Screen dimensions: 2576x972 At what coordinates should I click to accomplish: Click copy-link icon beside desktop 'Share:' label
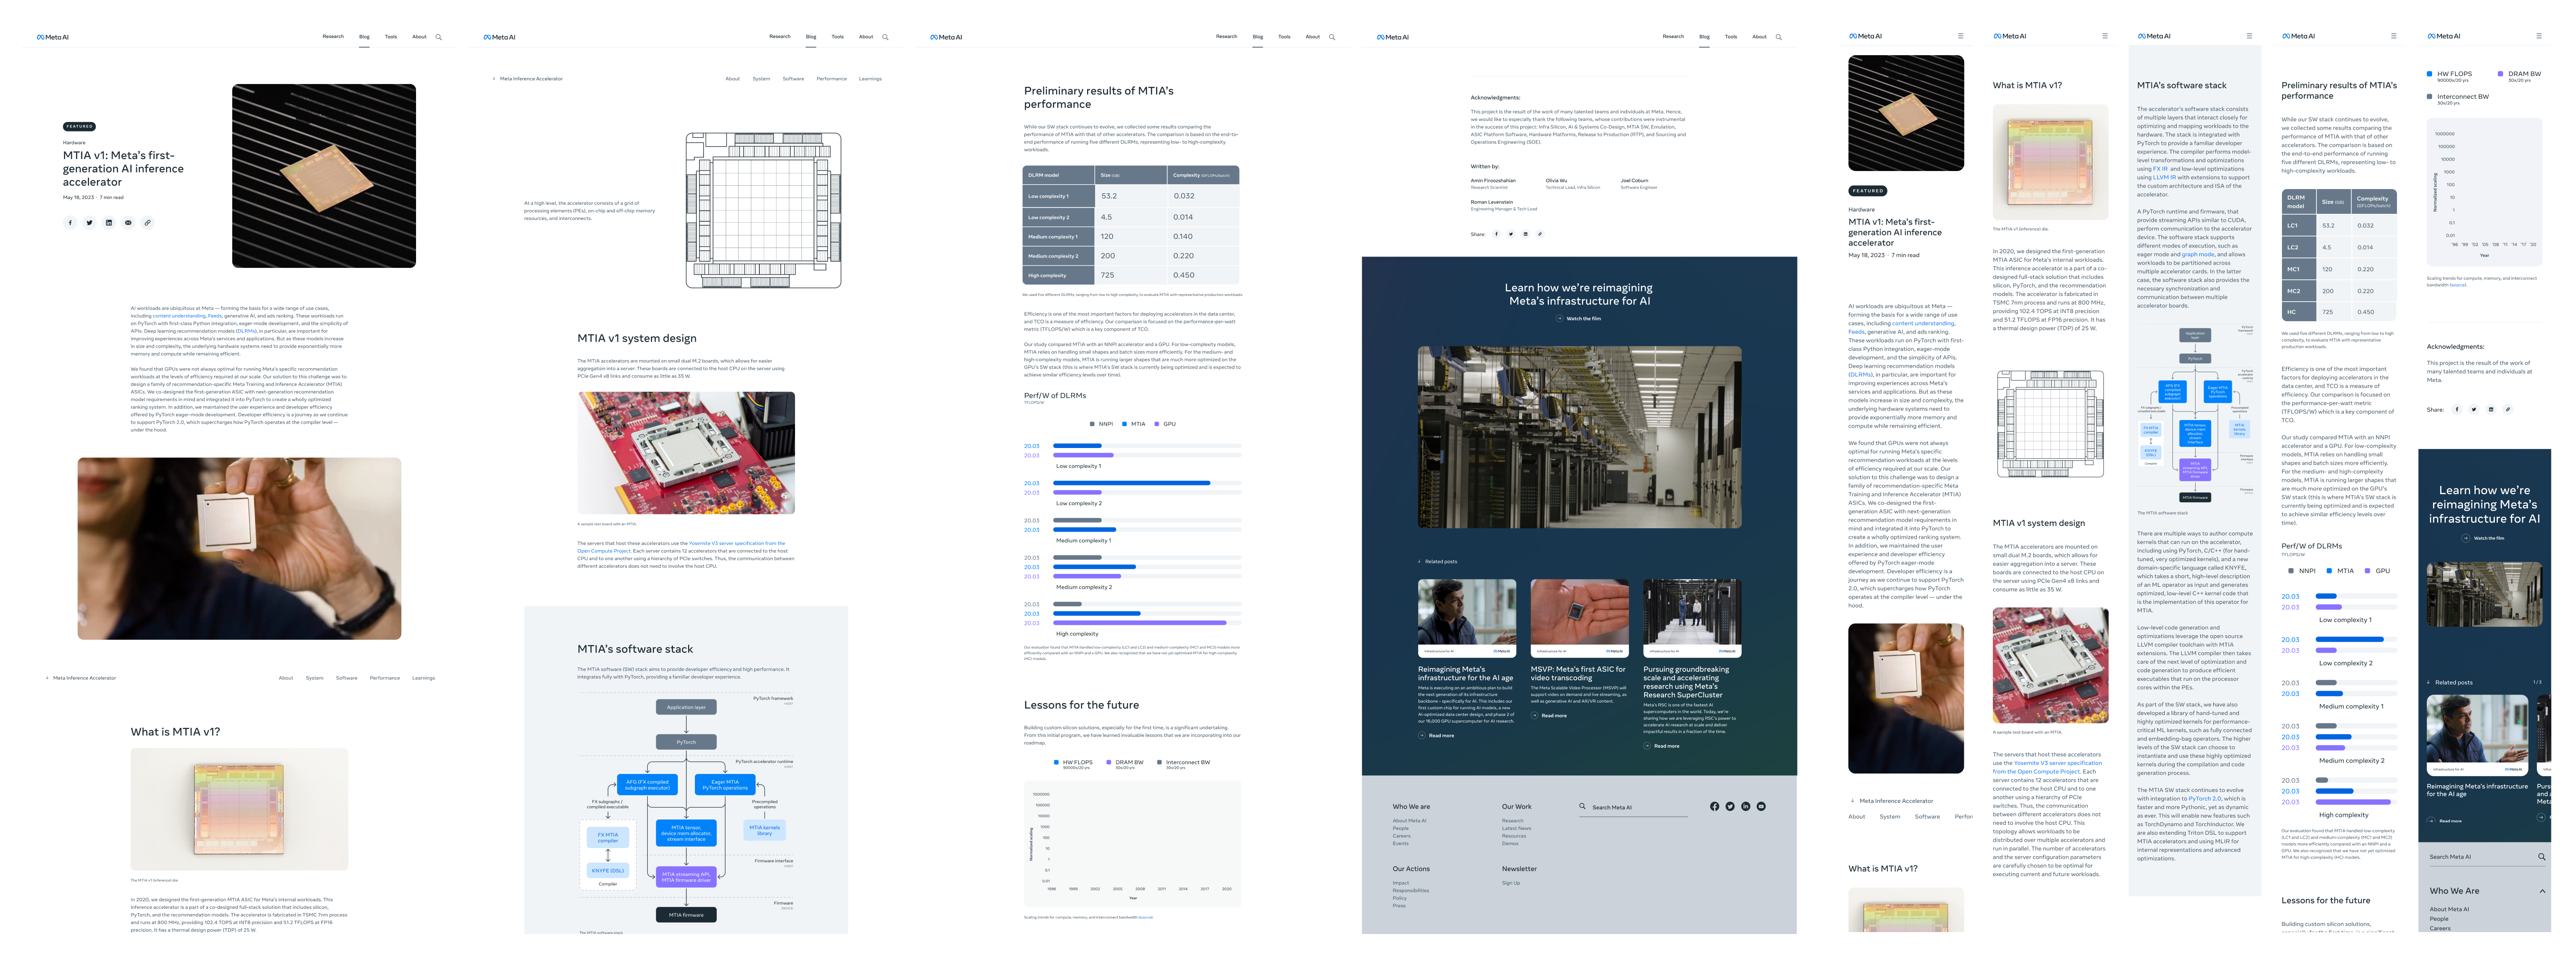coord(1540,234)
